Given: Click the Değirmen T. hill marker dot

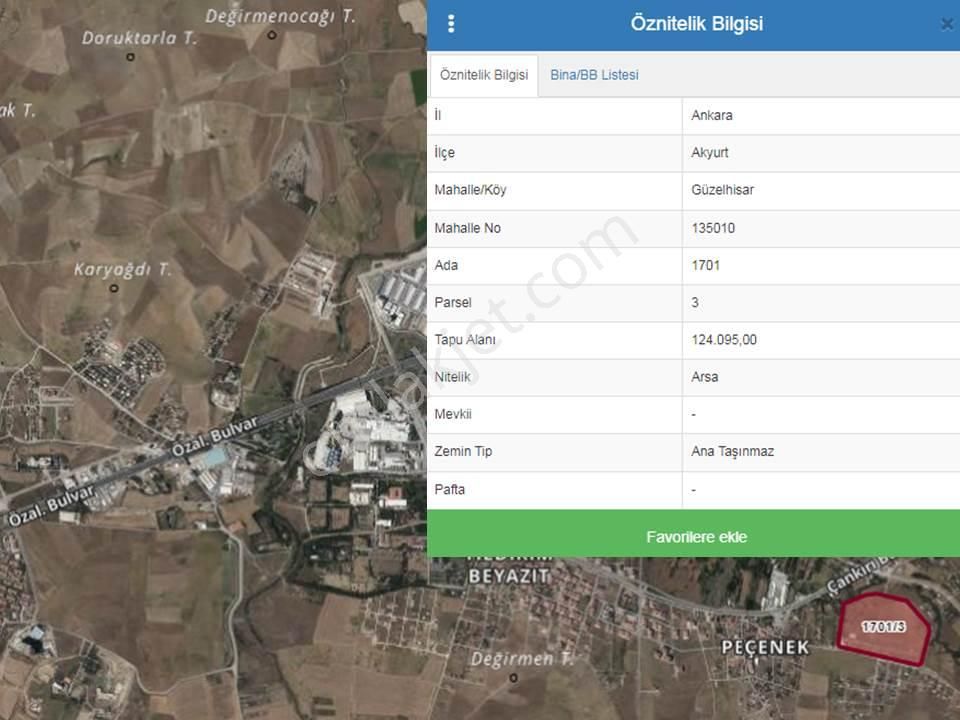Looking at the screenshot, I should pos(514,677).
